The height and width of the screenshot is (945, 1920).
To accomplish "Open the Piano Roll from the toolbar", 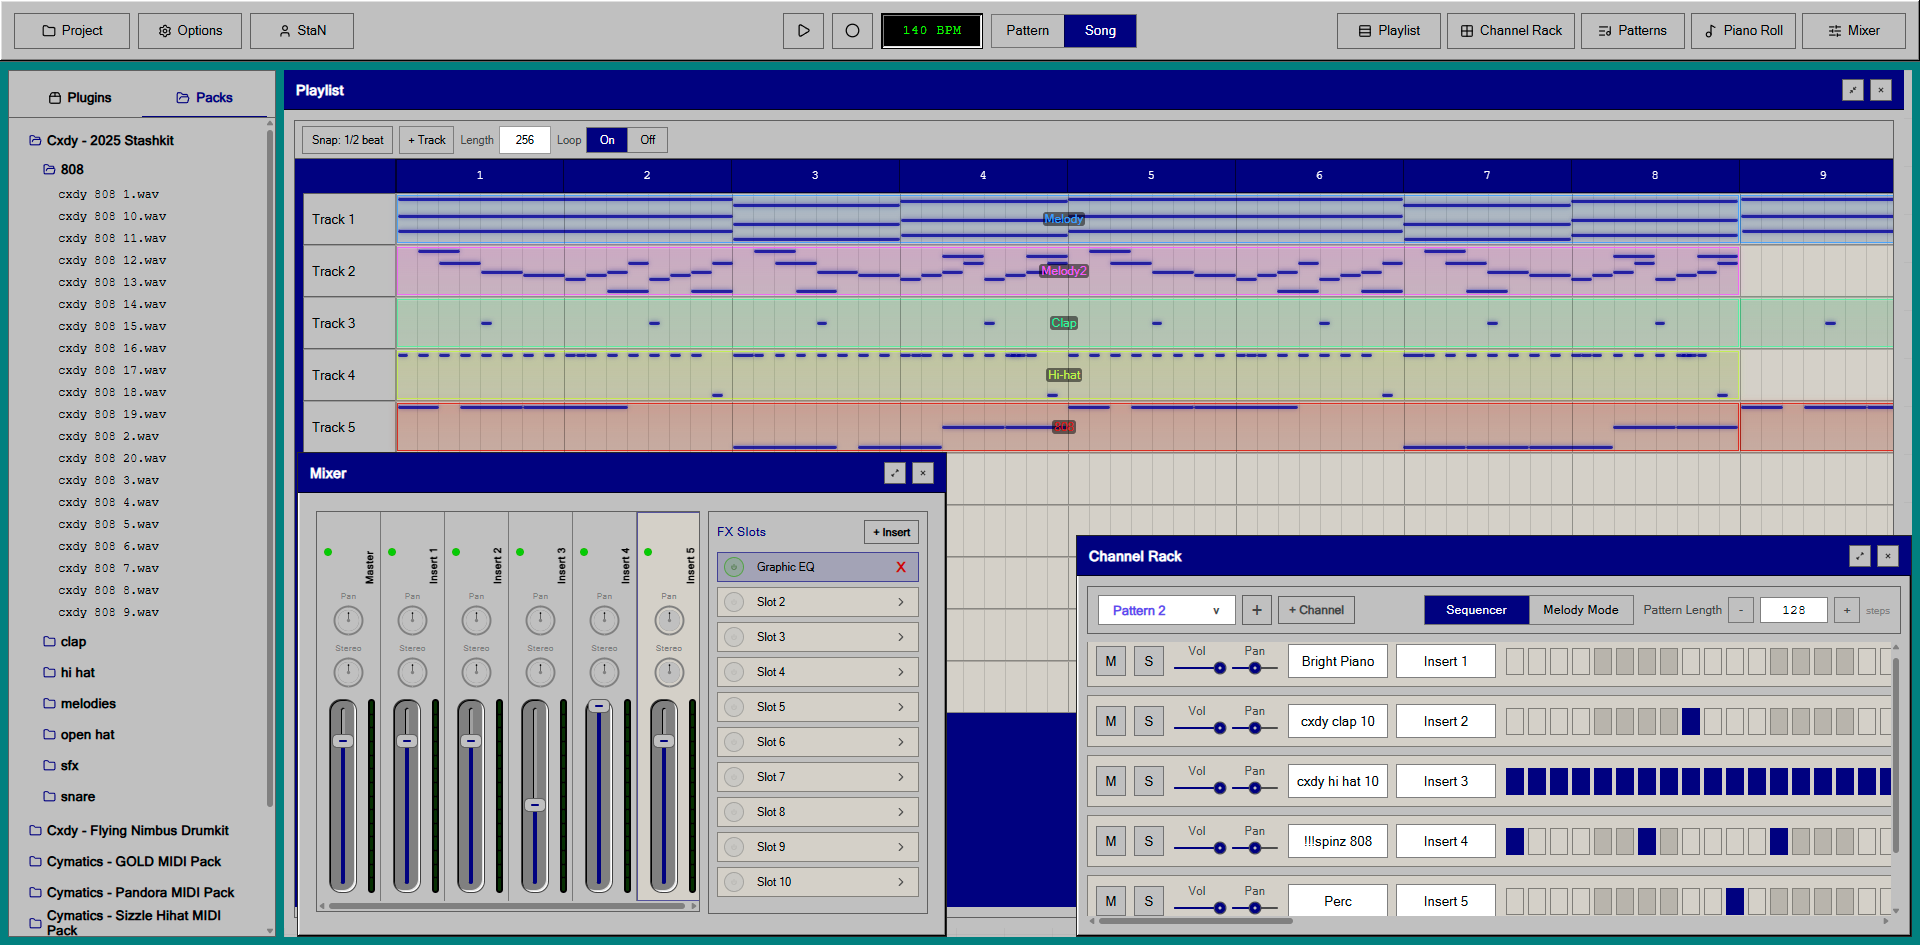I will tap(1744, 31).
